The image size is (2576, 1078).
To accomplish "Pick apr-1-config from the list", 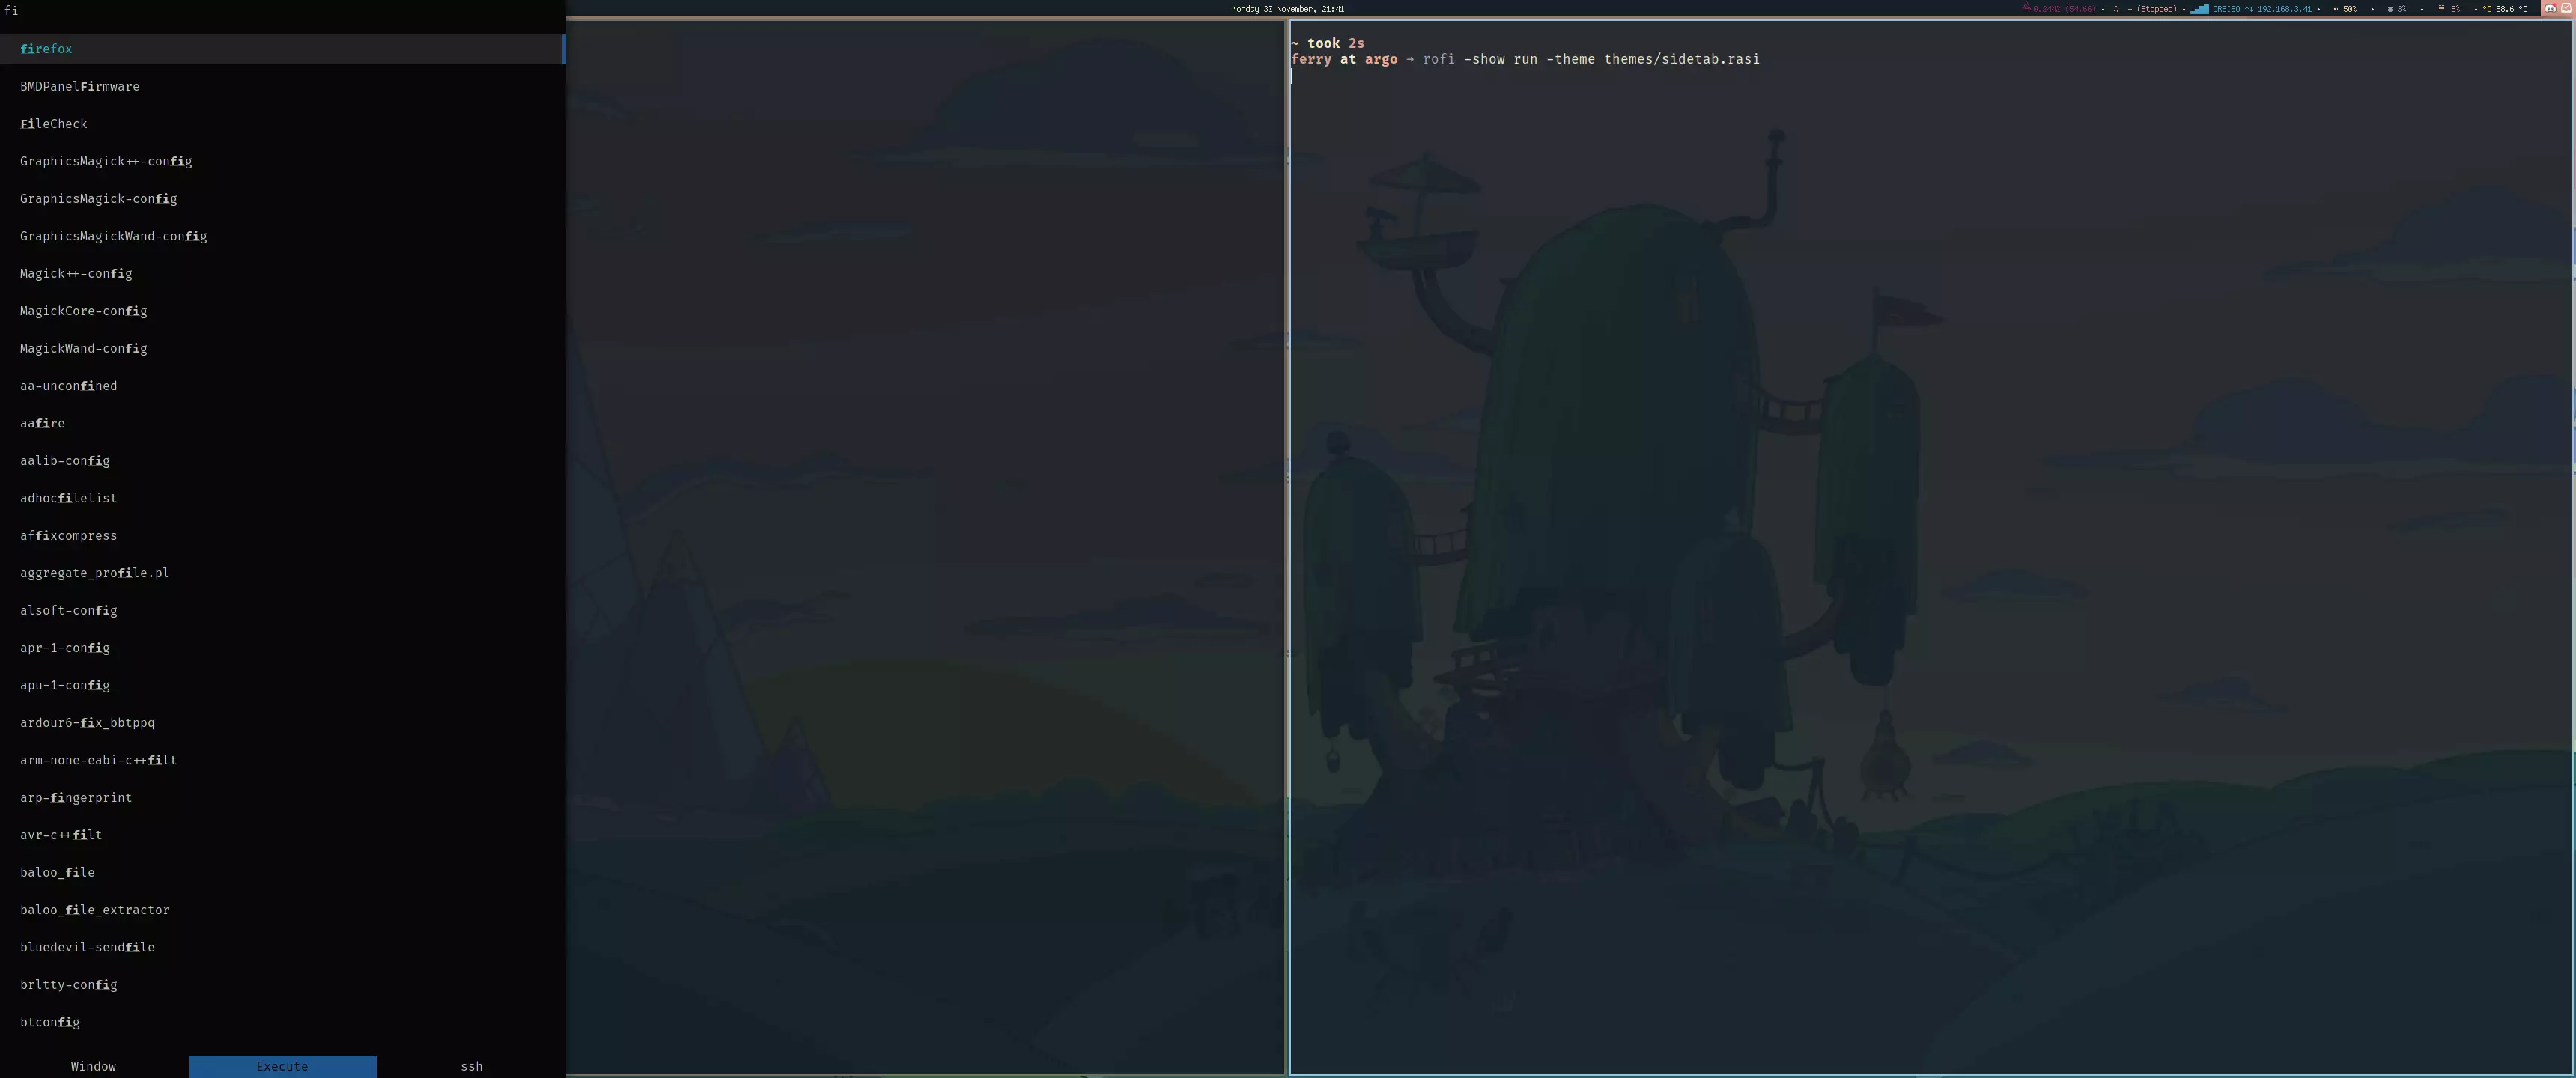I will pyautogui.click(x=282, y=648).
